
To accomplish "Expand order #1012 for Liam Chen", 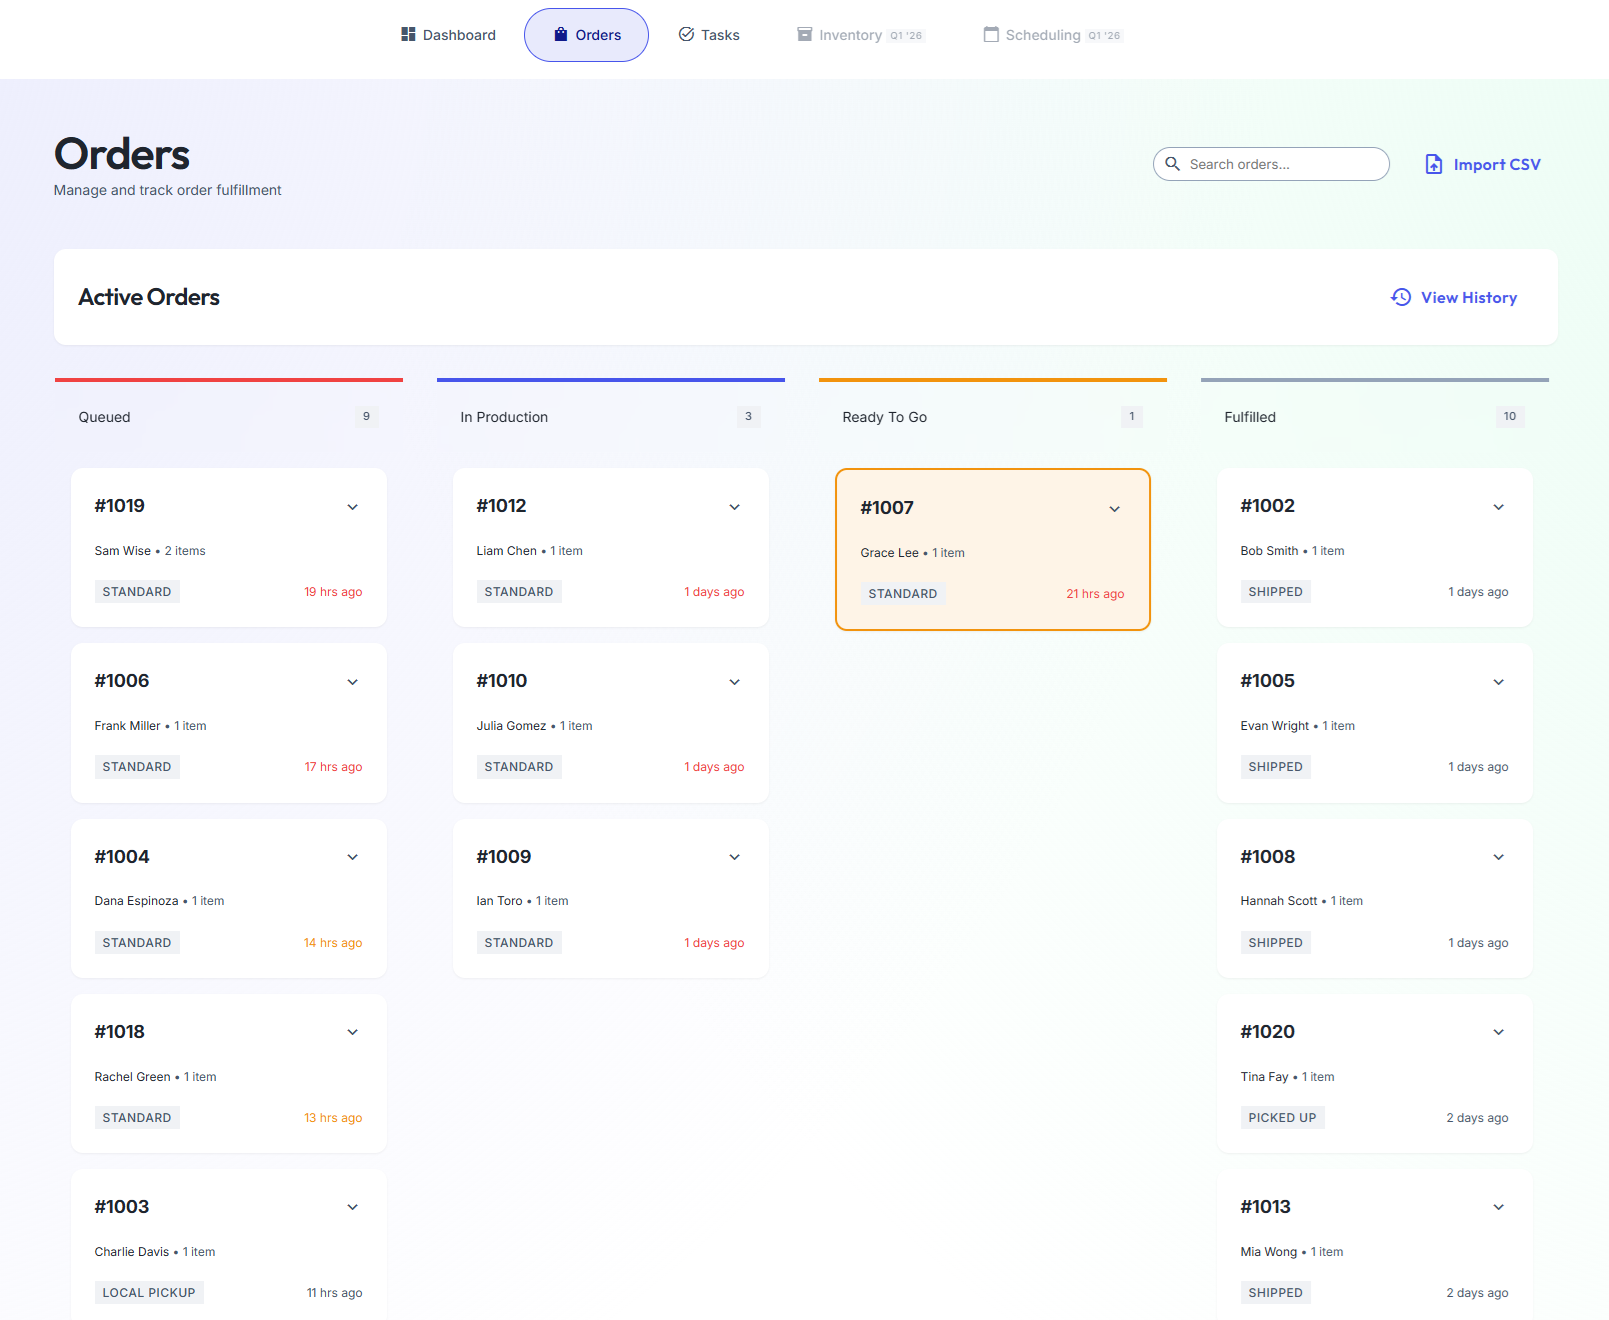I will tap(735, 507).
